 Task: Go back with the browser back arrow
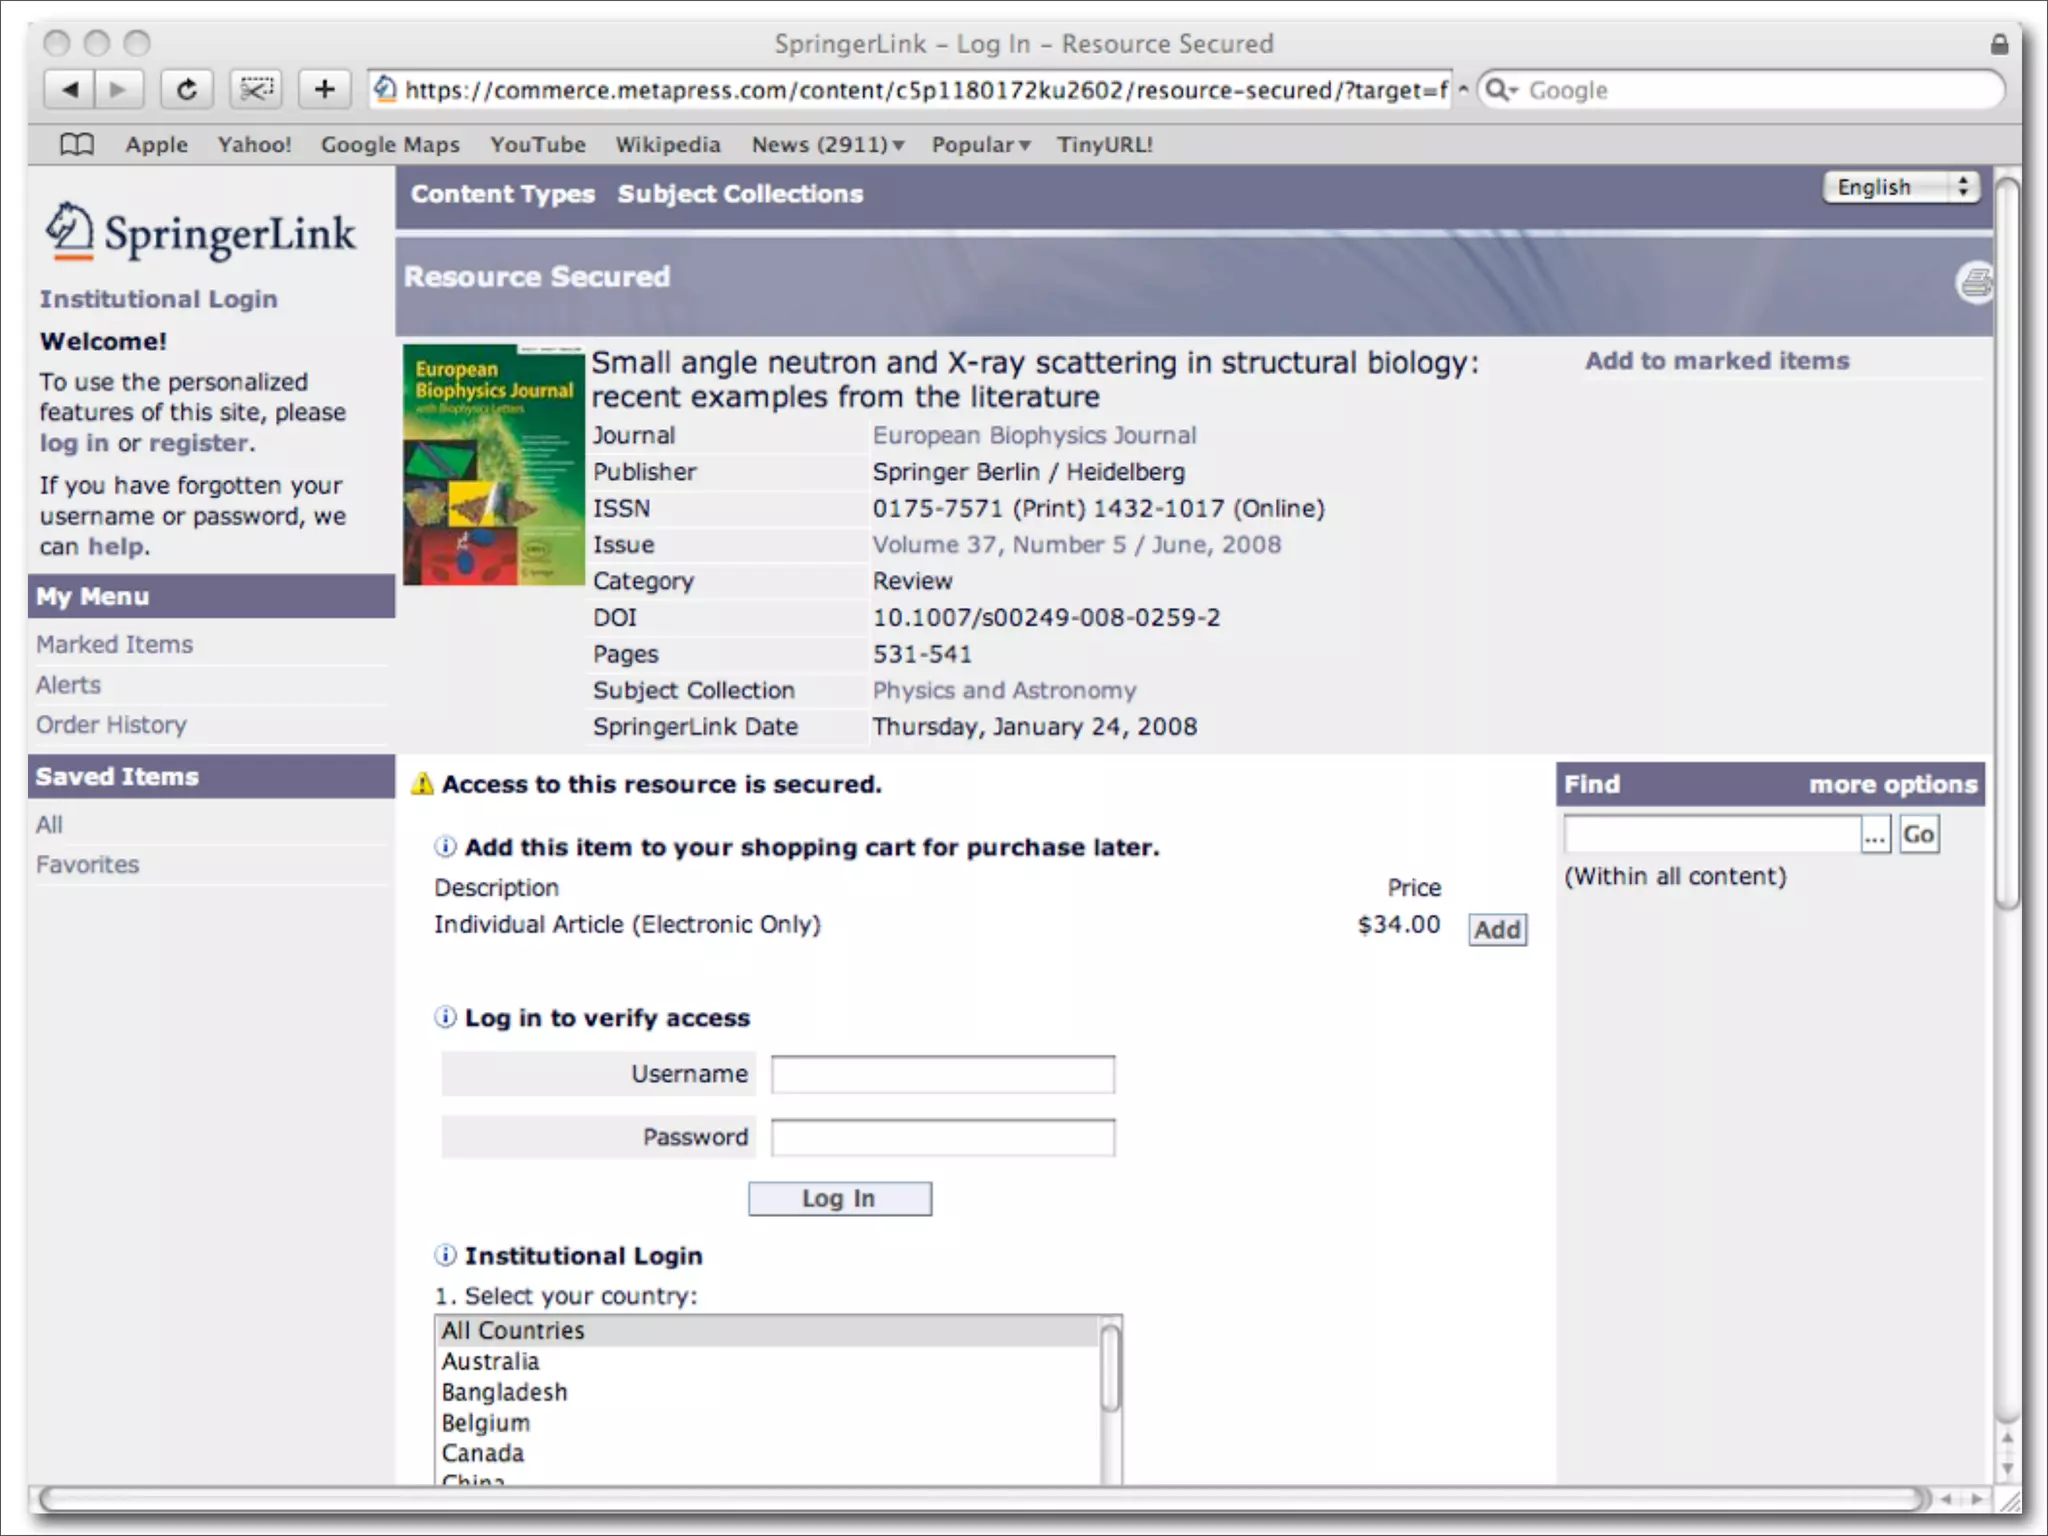click(69, 90)
